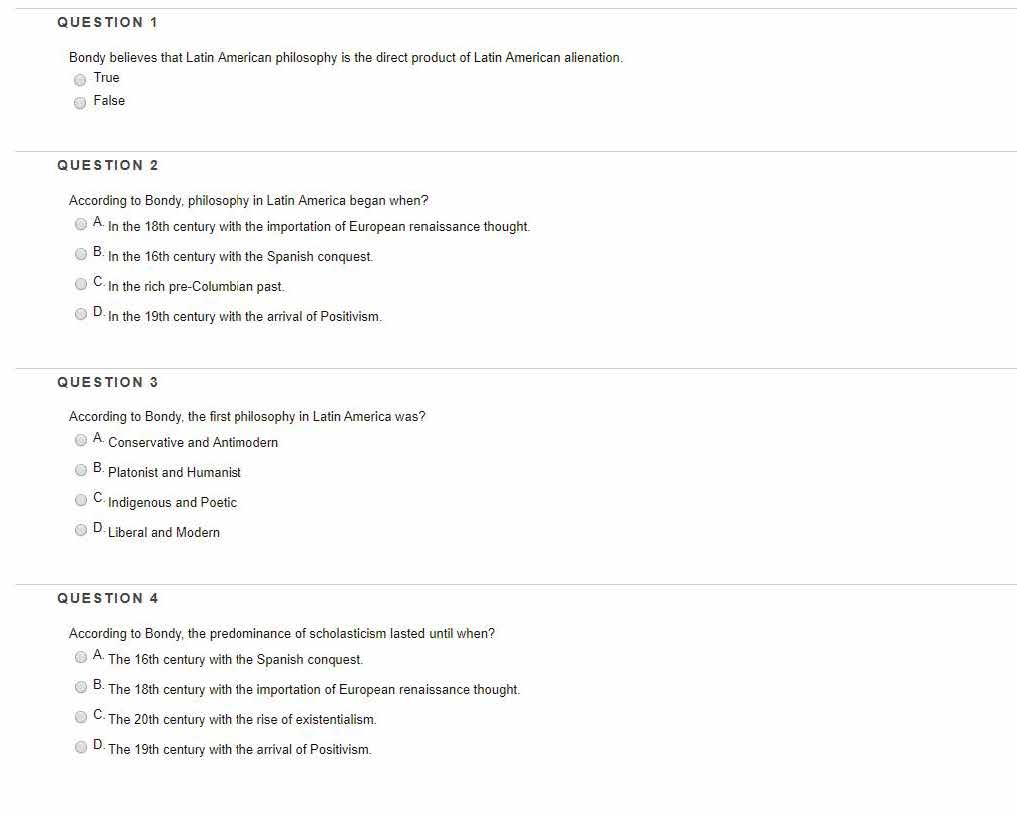
Task: Choose 'In the rich pre-Columbian past' radio
Action: (81, 284)
